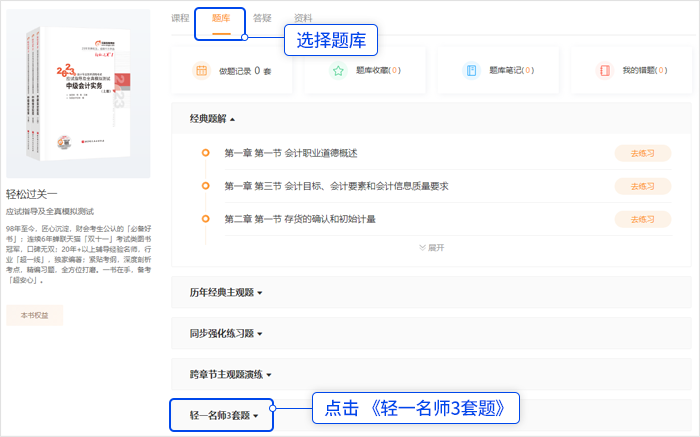Select the orange bullet for 第一章 第一节

point(205,153)
